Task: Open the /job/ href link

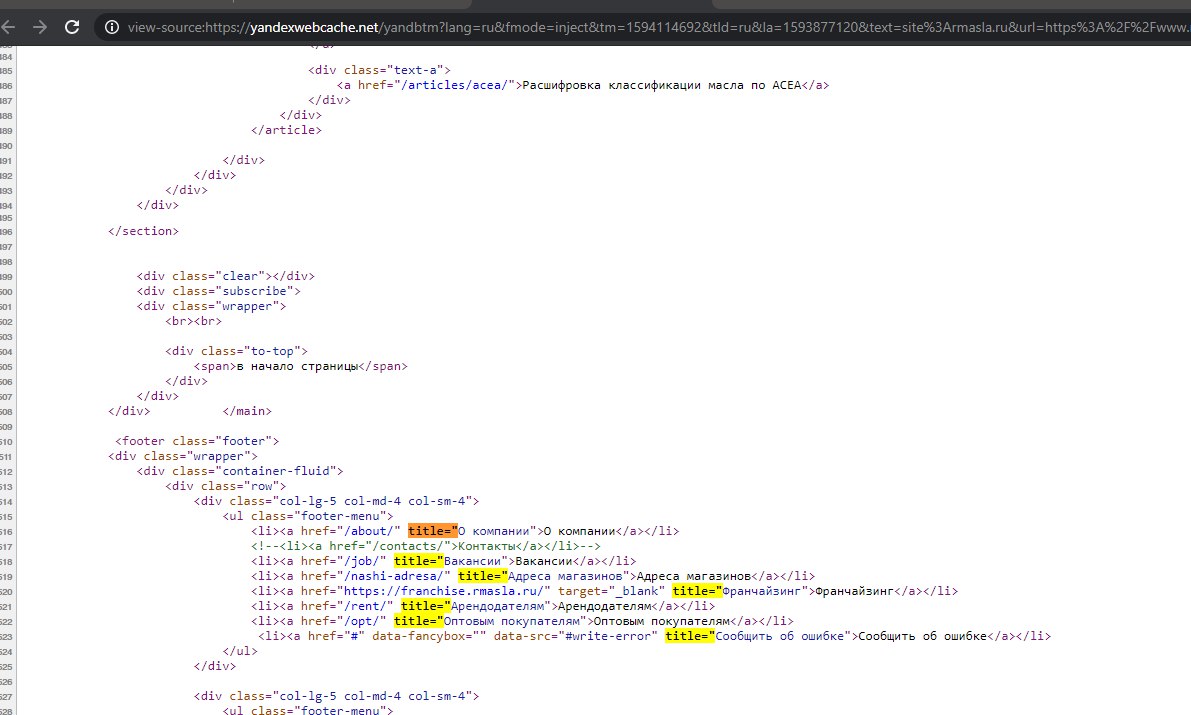Action: [x=362, y=561]
